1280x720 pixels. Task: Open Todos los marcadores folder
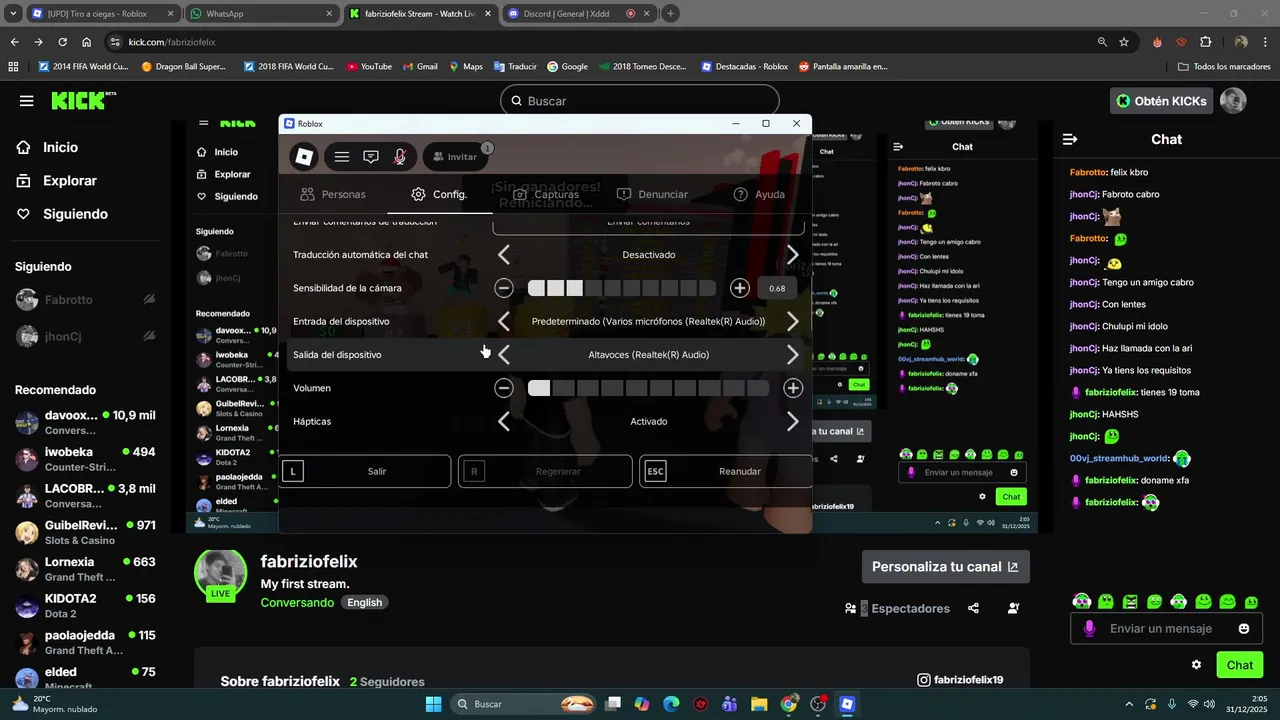pyautogui.click(x=1224, y=66)
